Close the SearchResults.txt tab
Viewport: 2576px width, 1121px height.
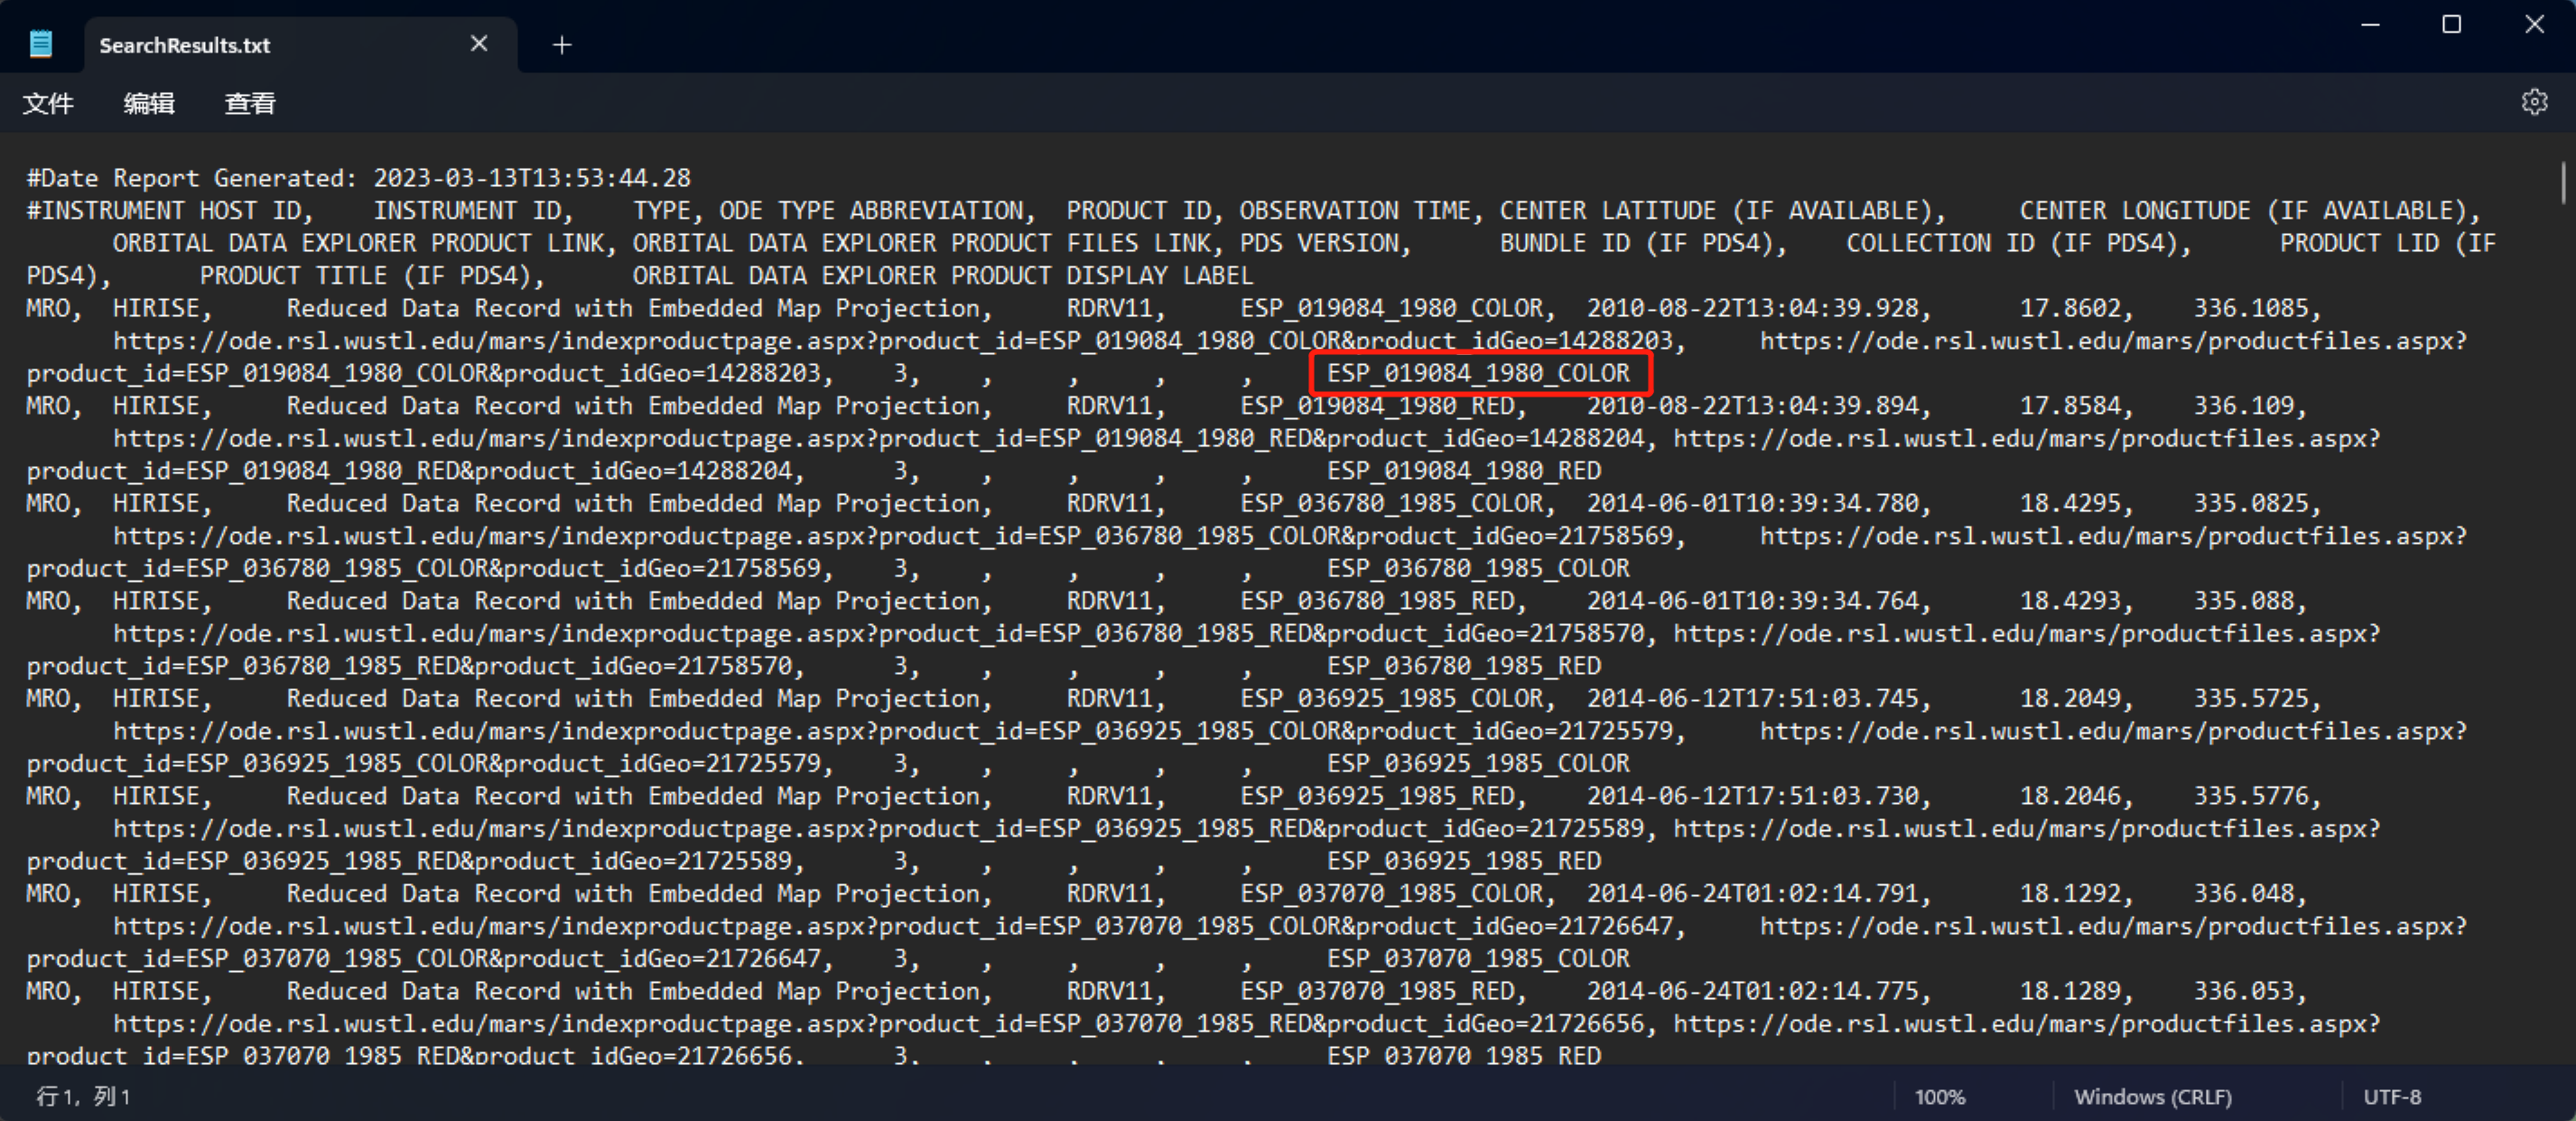coord(479,43)
